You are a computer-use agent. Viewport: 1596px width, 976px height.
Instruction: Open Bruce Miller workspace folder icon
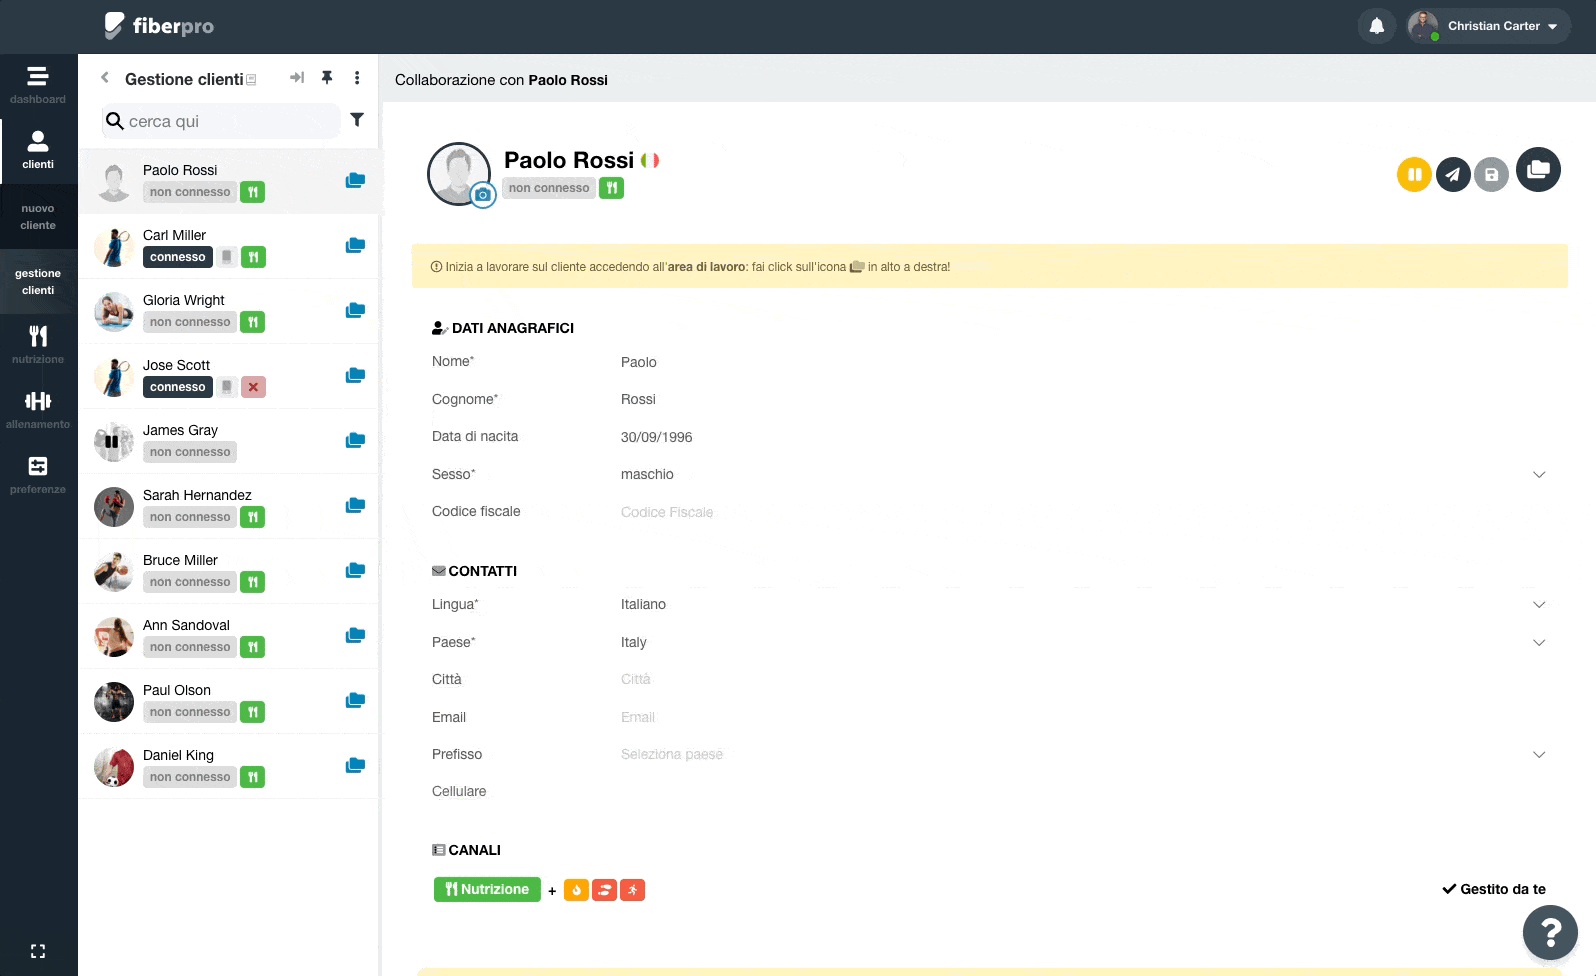coord(355,571)
